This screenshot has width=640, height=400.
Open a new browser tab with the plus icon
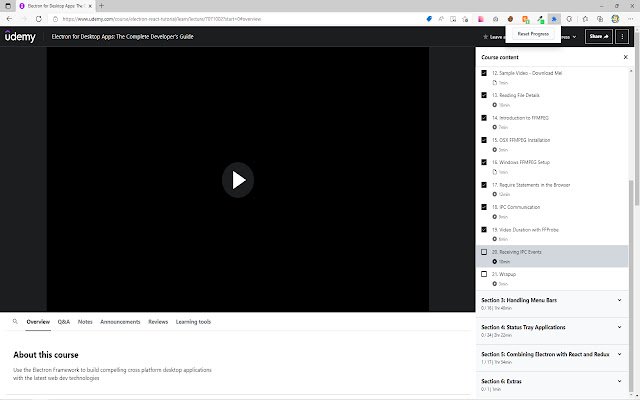click(x=101, y=6)
